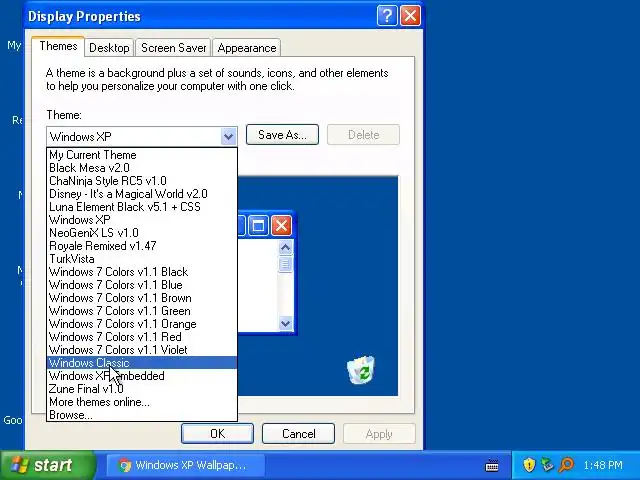The image size is (640, 480).
Task: Open the on-screen keyboard tray icon
Action: click(492, 465)
